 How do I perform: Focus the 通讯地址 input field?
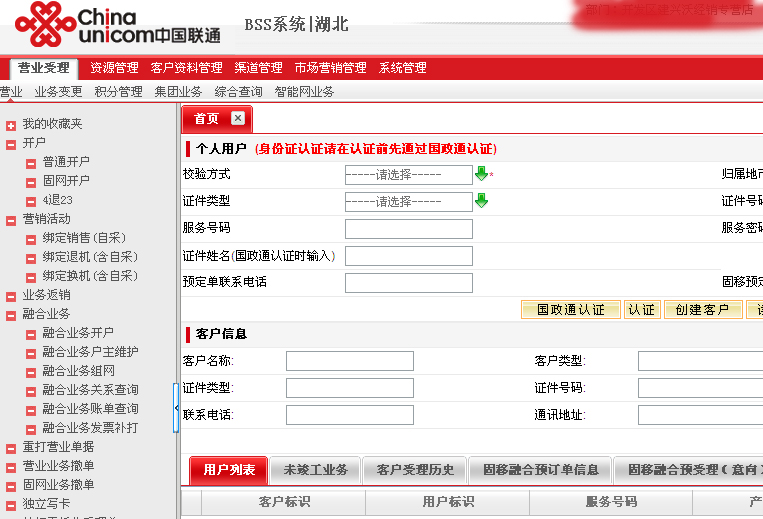pyautogui.click(x=701, y=415)
